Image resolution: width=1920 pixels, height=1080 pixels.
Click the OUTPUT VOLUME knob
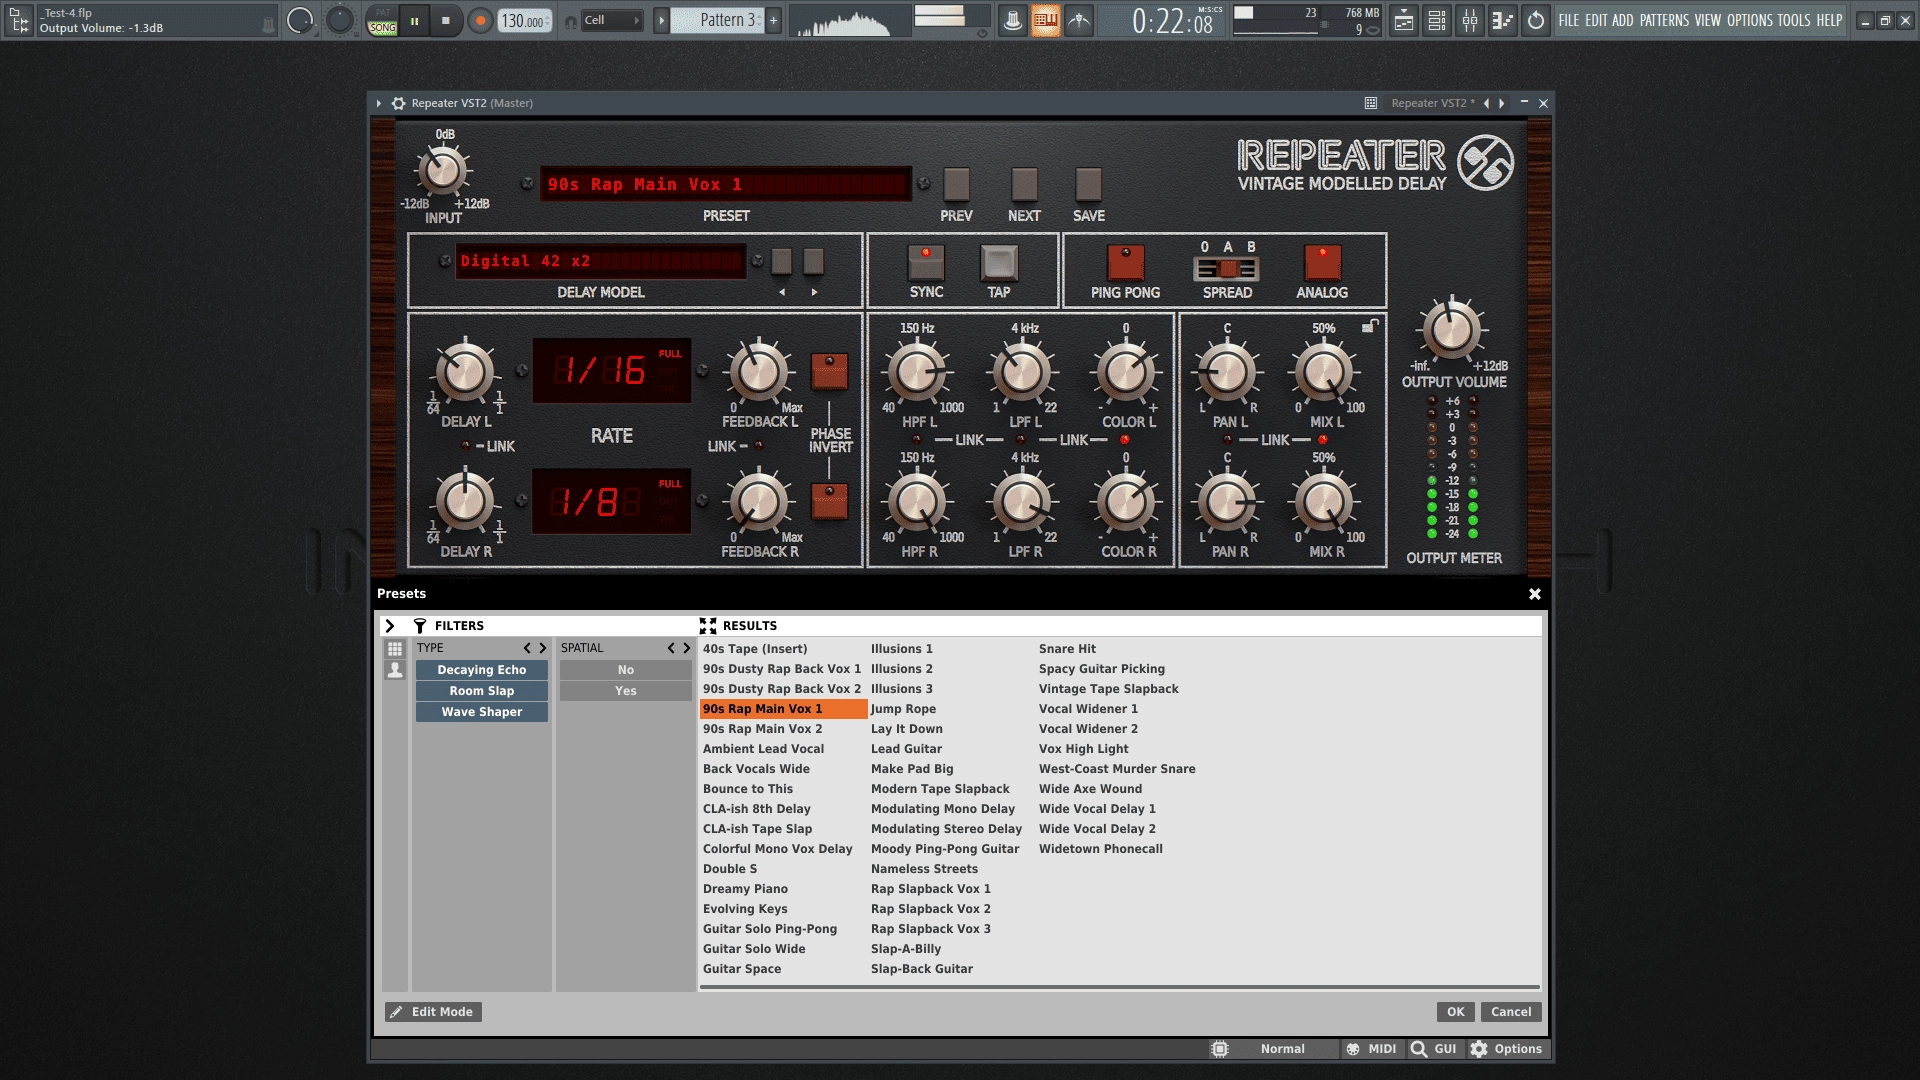(1452, 329)
